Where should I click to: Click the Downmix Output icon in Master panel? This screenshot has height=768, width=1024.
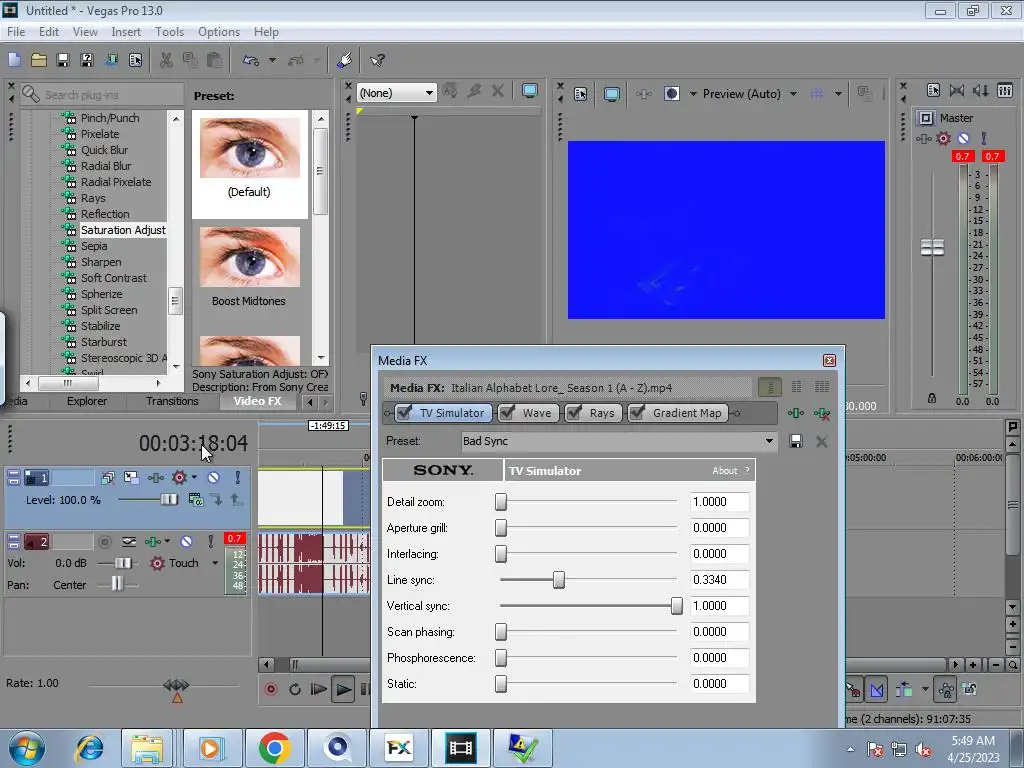[957, 90]
